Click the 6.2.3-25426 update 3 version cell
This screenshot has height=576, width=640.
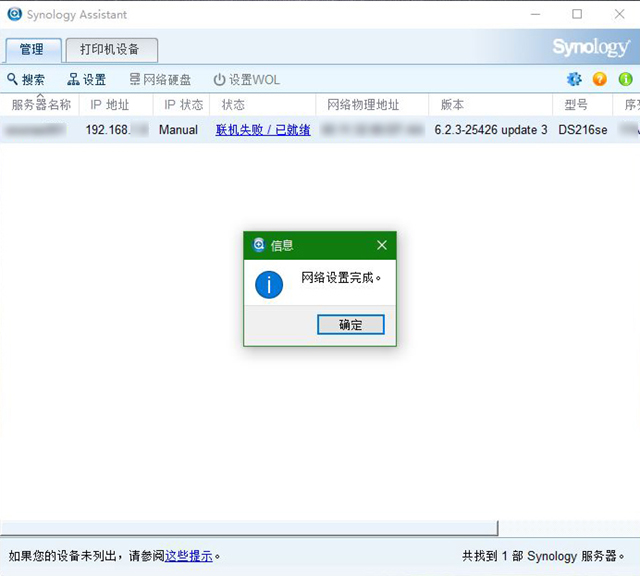click(x=491, y=130)
